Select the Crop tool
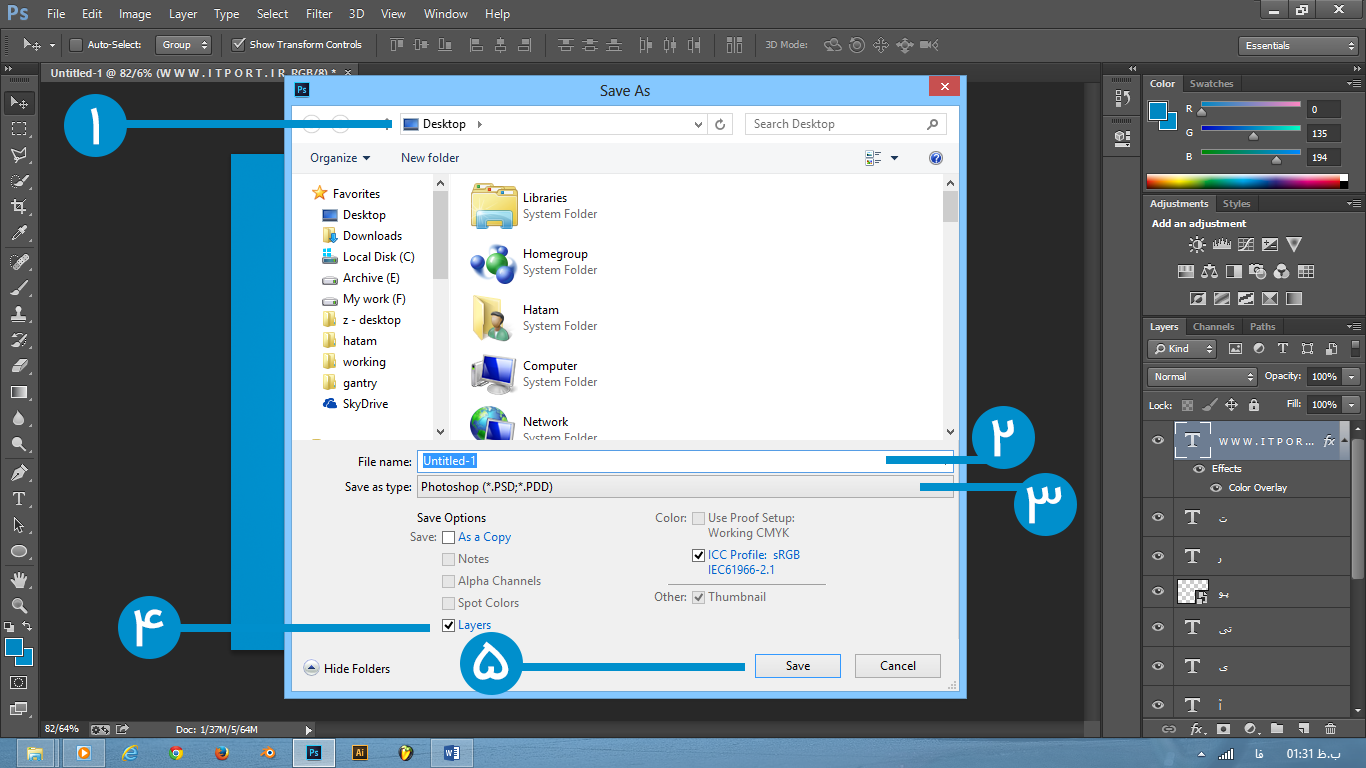 (19, 207)
